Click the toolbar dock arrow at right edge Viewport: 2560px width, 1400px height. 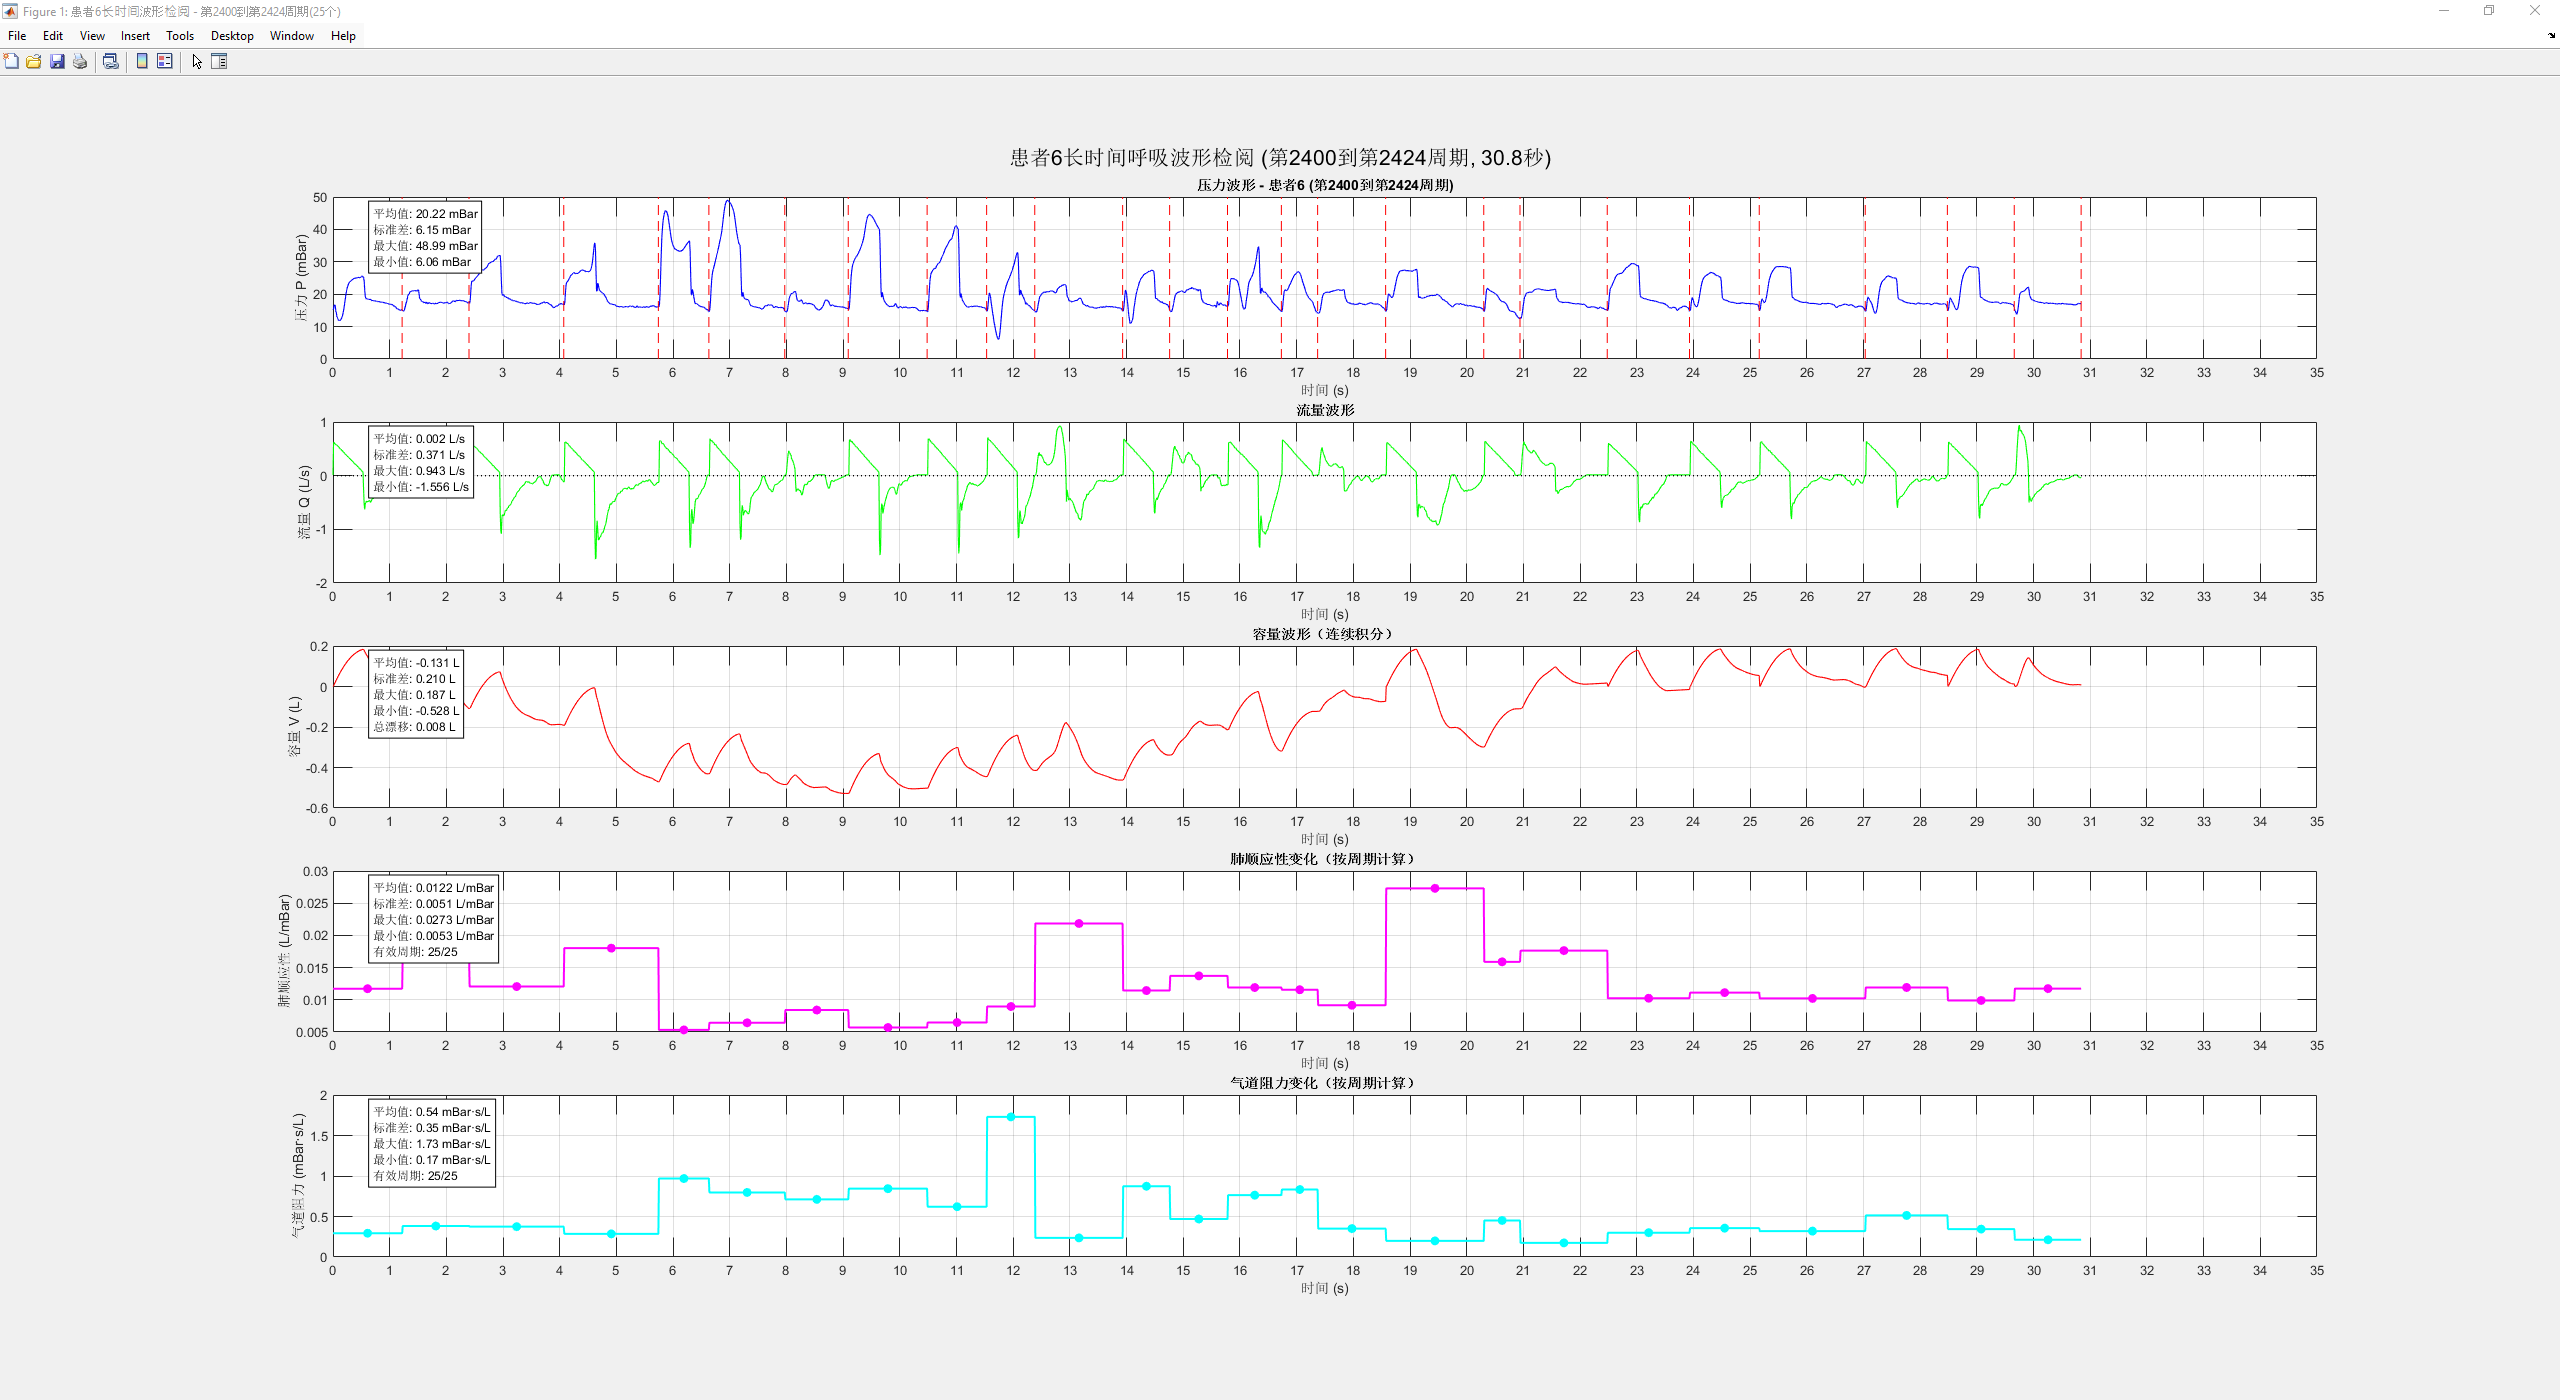(x=2551, y=36)
